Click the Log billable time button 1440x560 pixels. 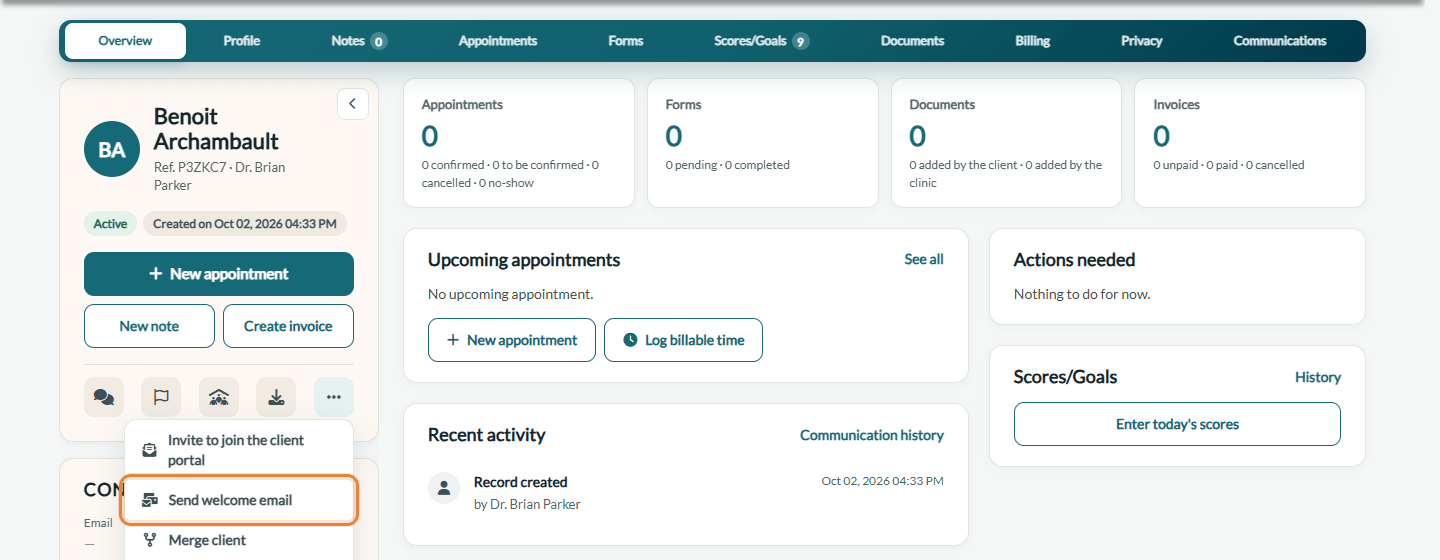683,340
